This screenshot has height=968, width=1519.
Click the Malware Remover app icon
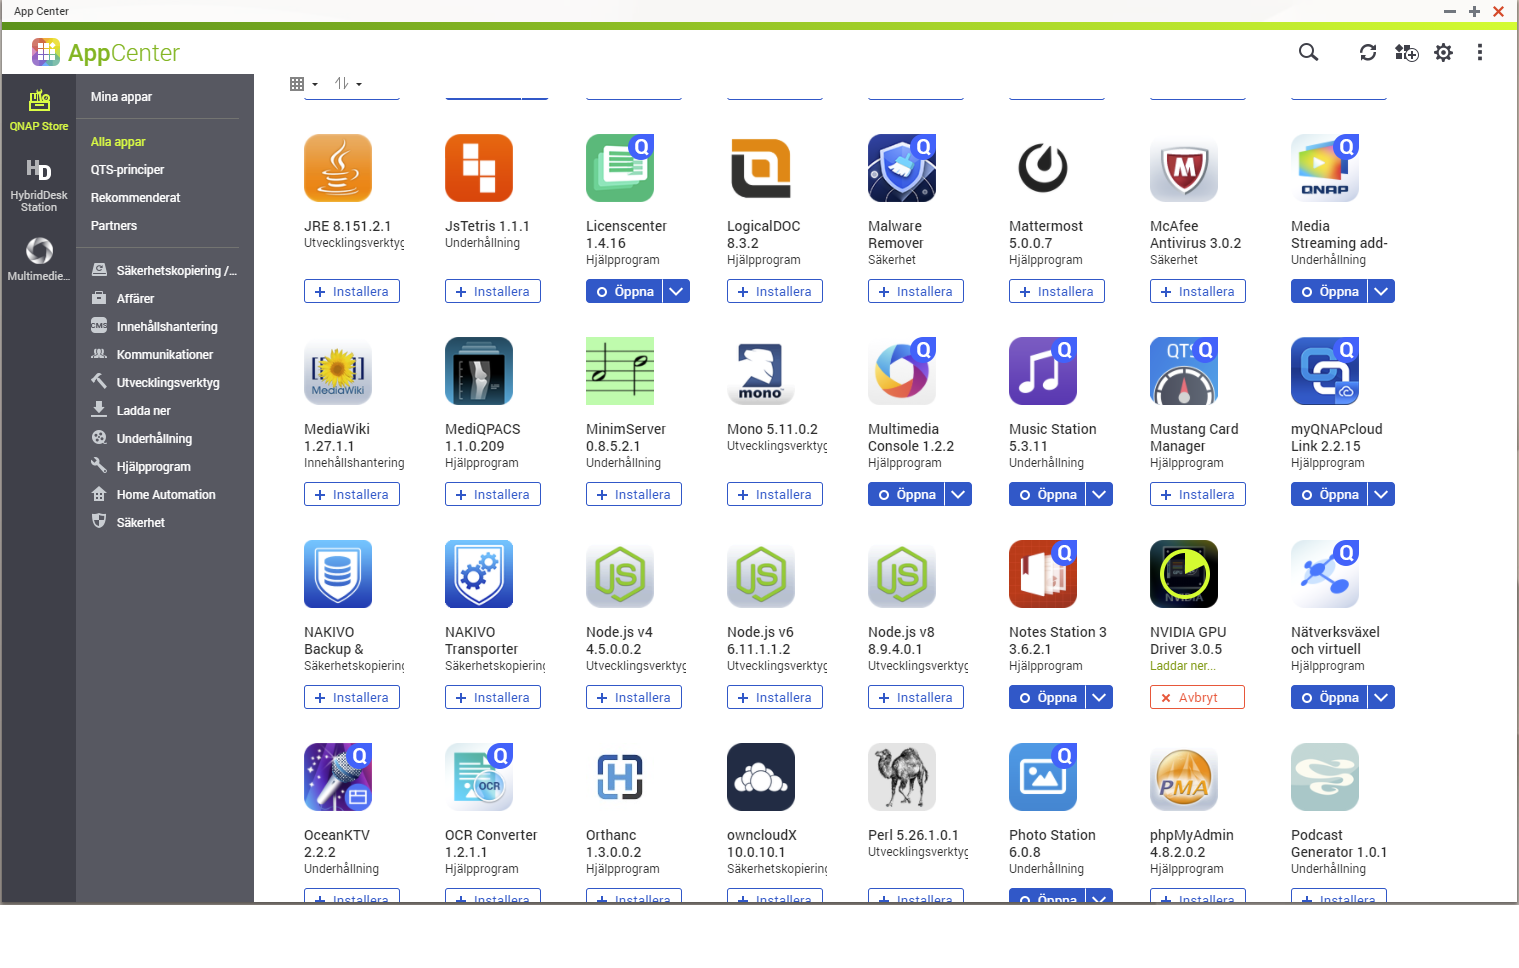pos(902,168)
